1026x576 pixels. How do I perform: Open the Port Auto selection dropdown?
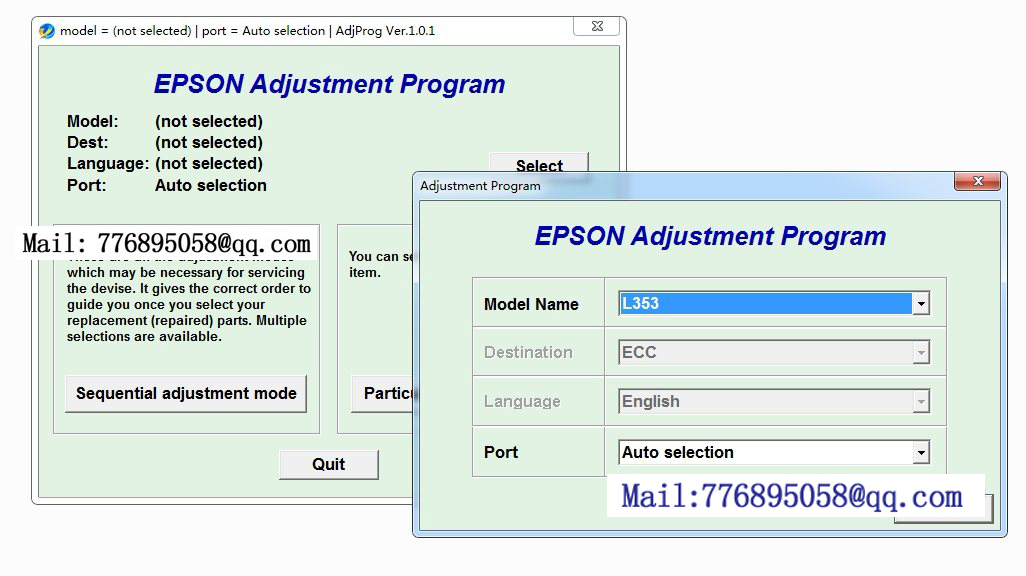tap(921, 452)
